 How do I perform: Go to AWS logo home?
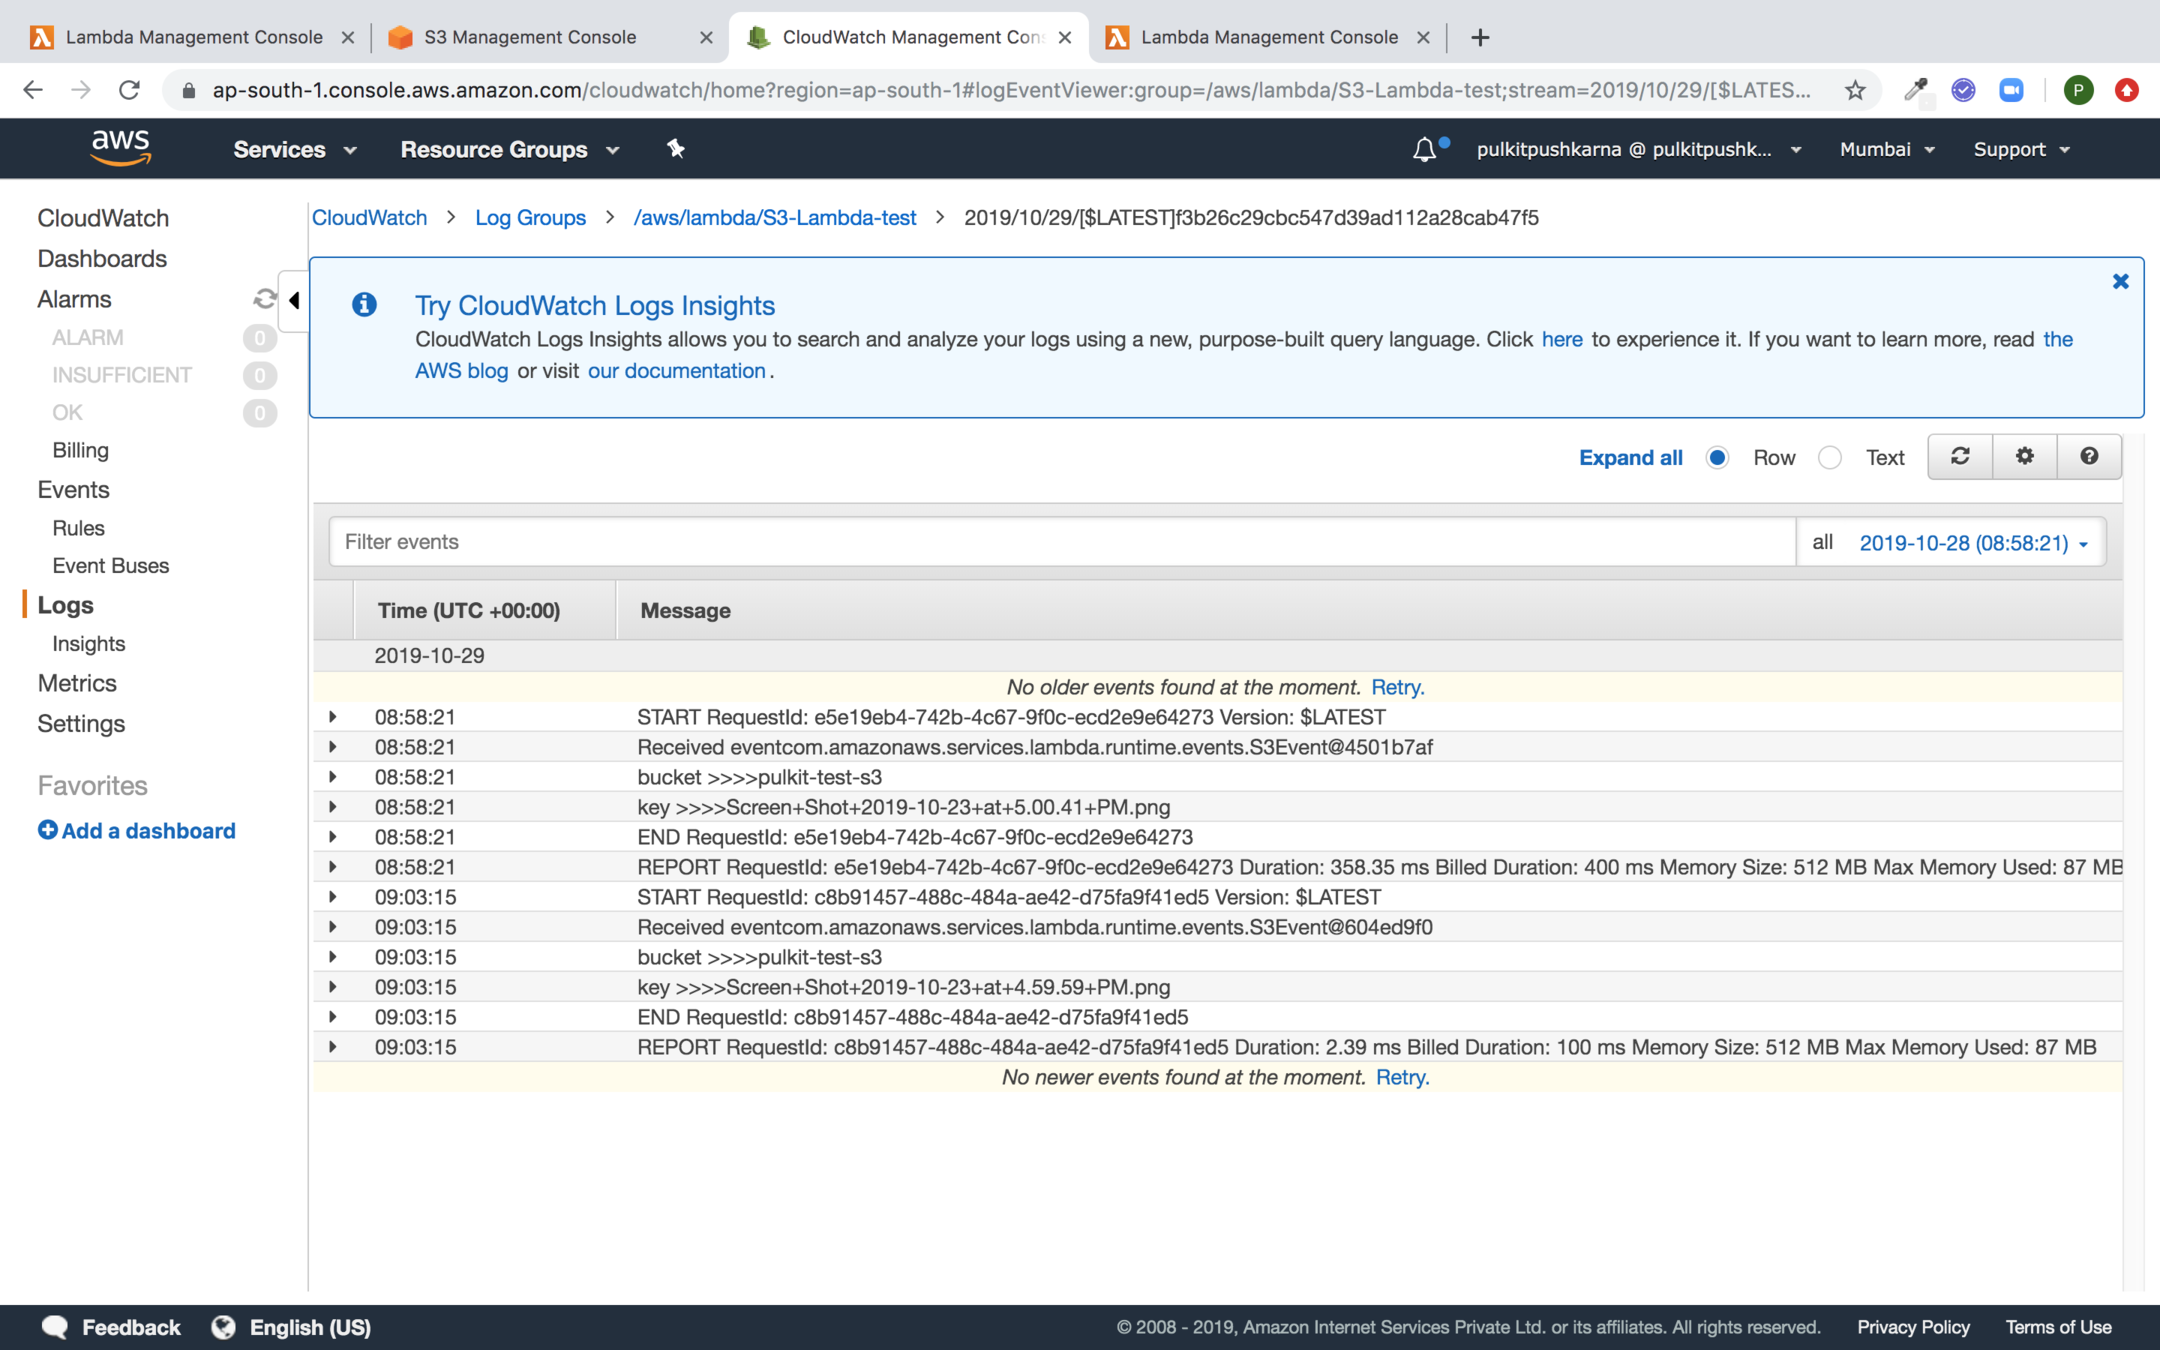pyautogui.click(x=121, y=148)
